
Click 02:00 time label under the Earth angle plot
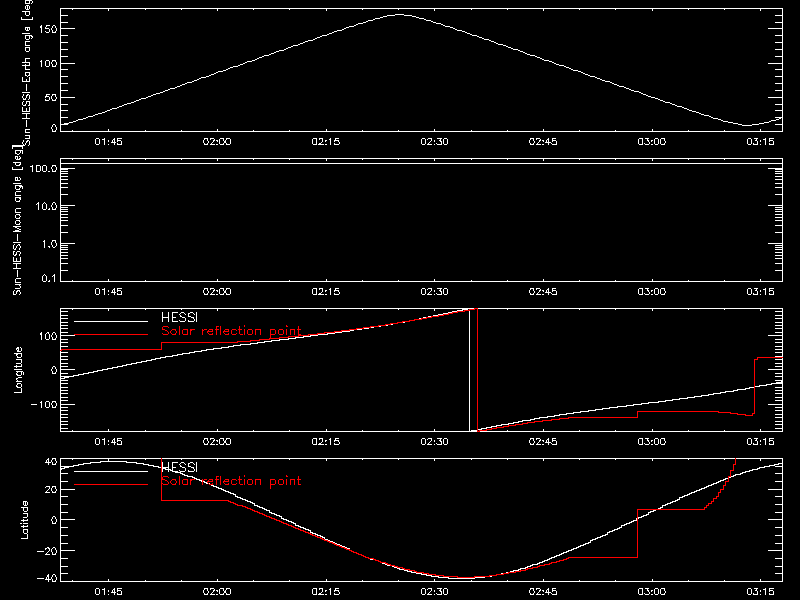click(x=217, y=142)
